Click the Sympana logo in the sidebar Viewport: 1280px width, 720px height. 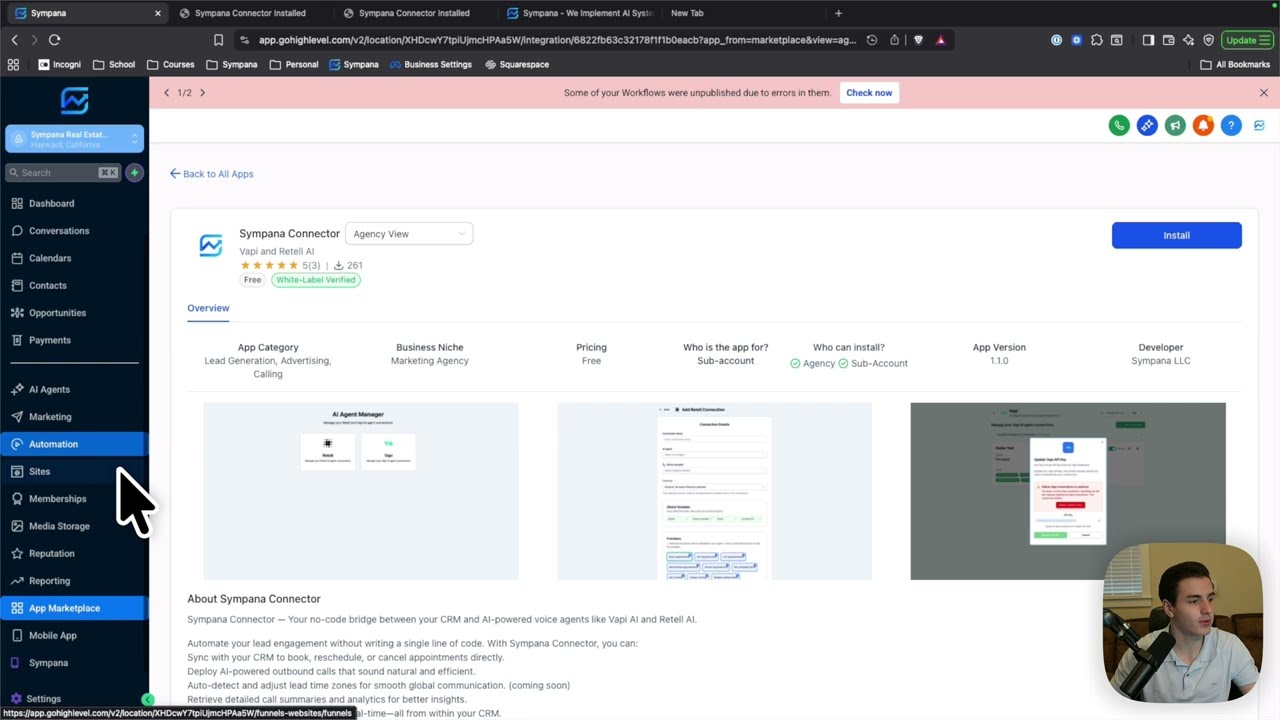[74, 100]
